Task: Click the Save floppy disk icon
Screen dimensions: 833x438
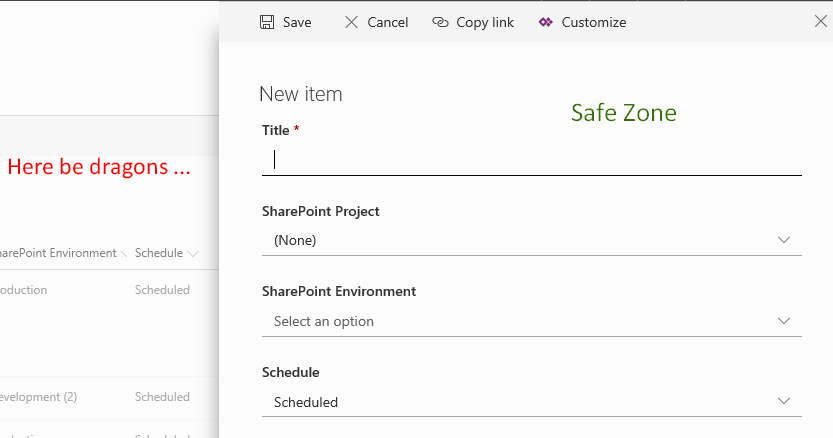Action: (x=267, y=22)
